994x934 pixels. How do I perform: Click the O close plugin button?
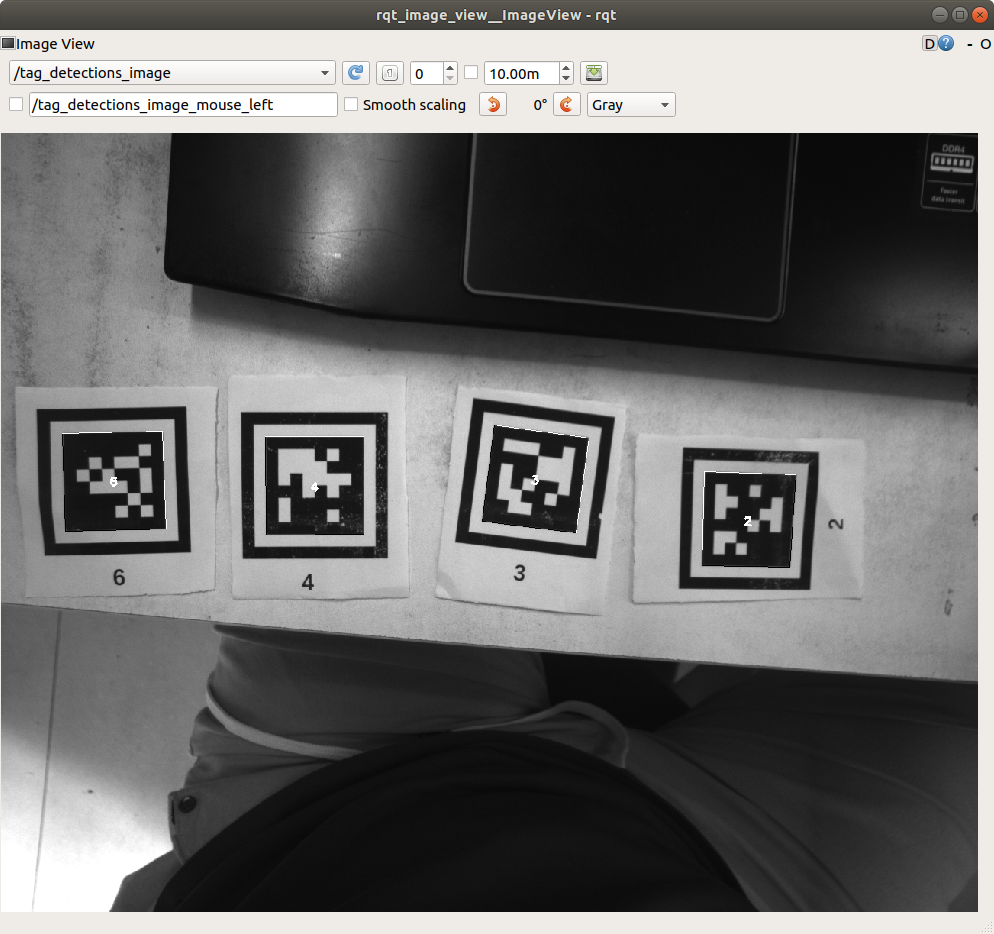pos(985,44)
